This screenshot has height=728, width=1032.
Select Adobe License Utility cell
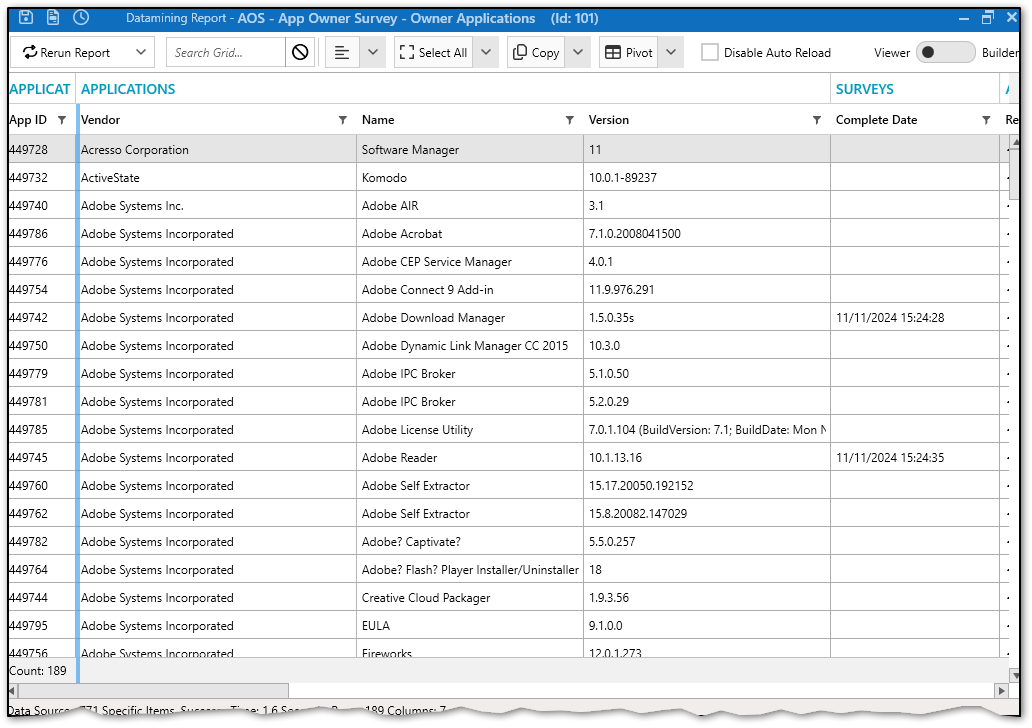point(469,430)
